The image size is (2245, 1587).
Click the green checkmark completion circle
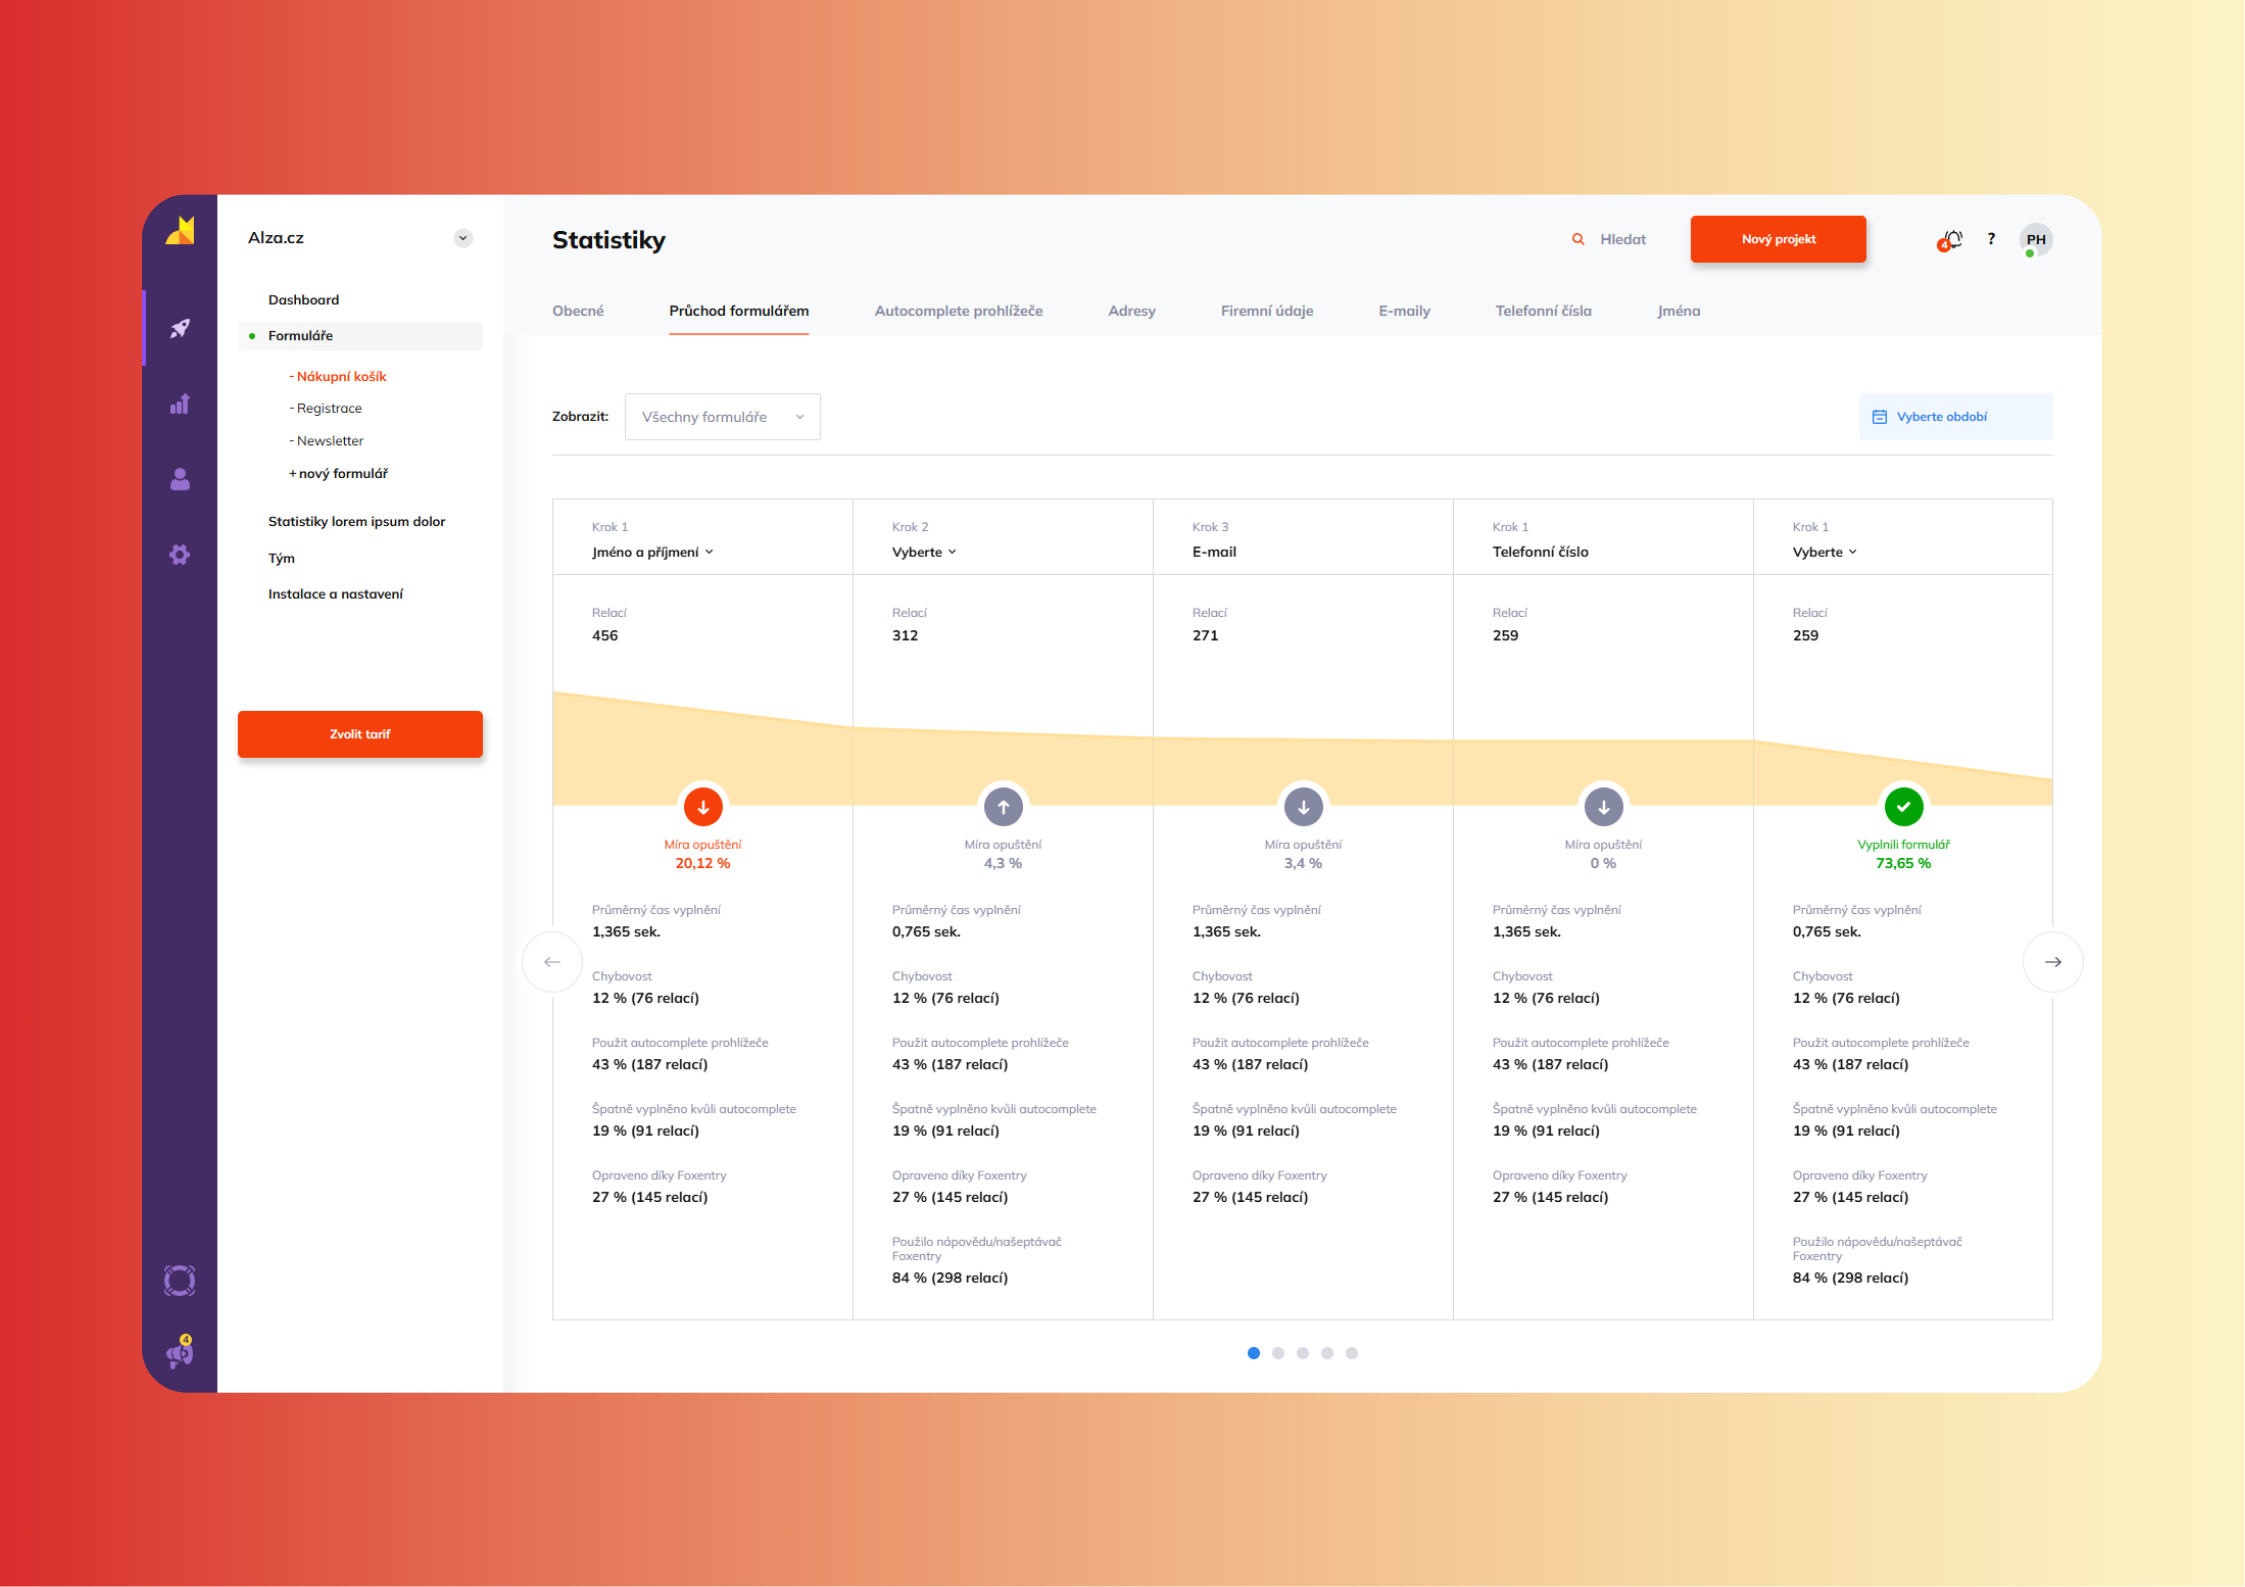pyautogui.click(x=1903, y=806)
